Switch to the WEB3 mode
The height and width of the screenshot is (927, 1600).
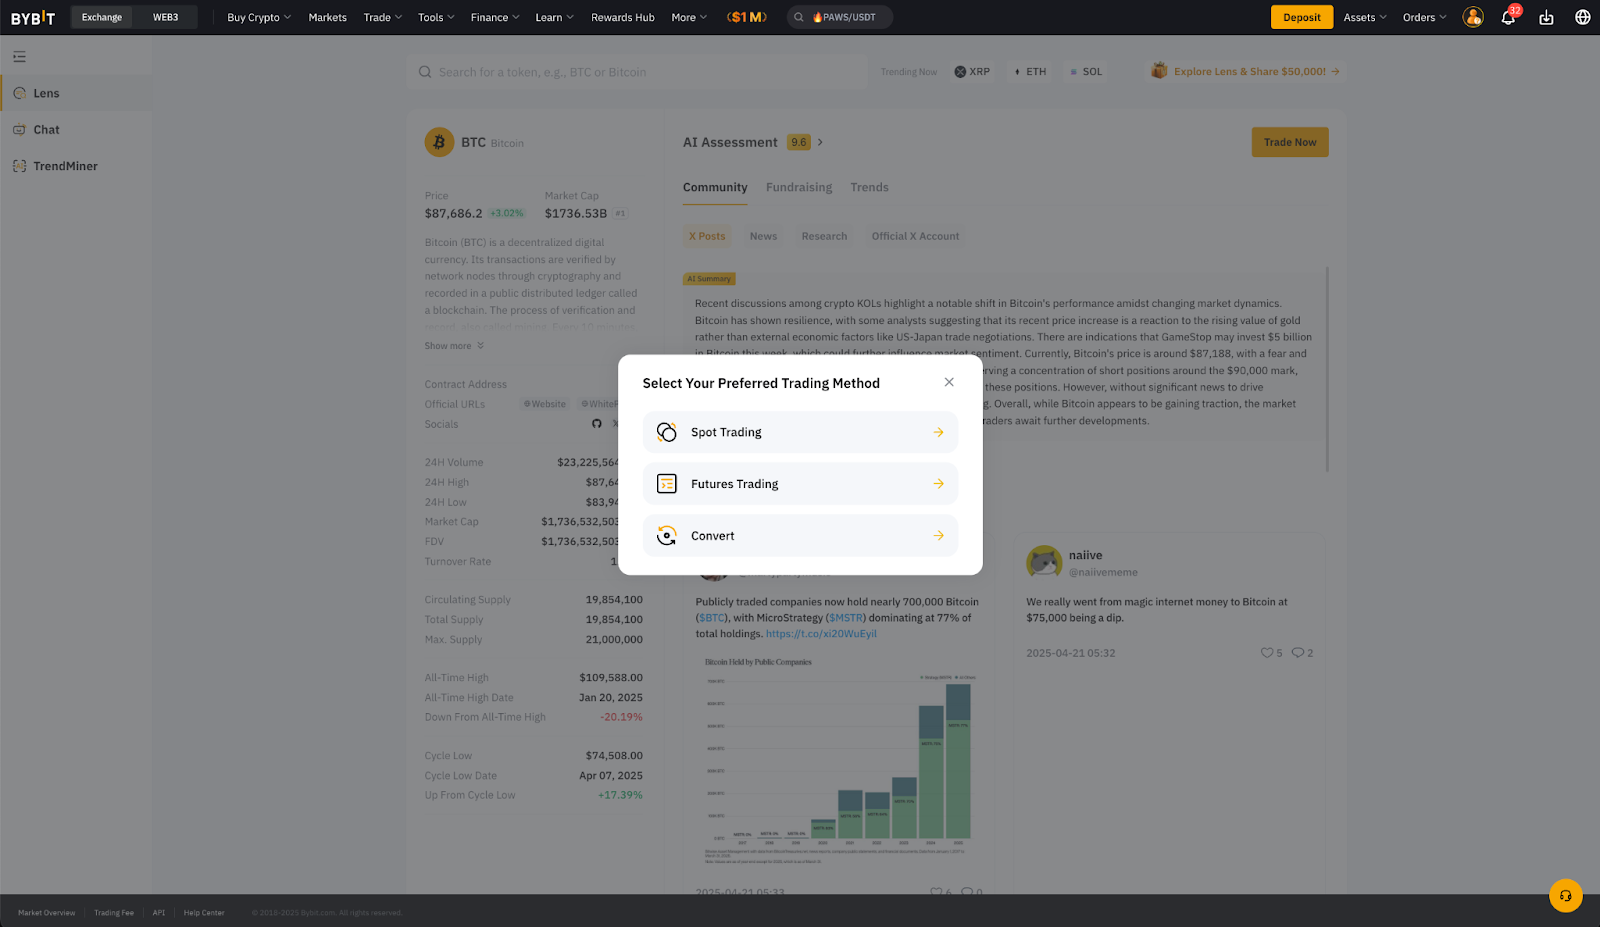(x=166, y=17)
